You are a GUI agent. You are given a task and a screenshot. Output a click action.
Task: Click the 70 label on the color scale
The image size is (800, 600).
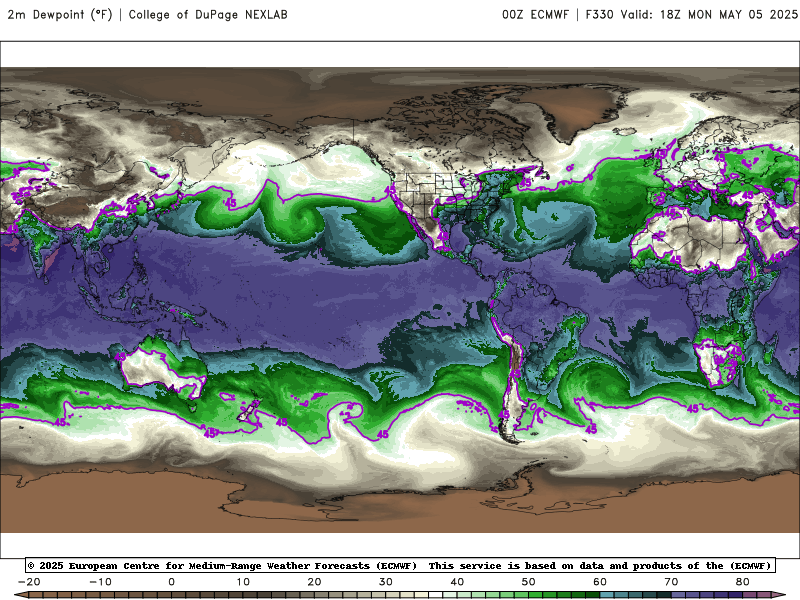[x=671, y=582]
